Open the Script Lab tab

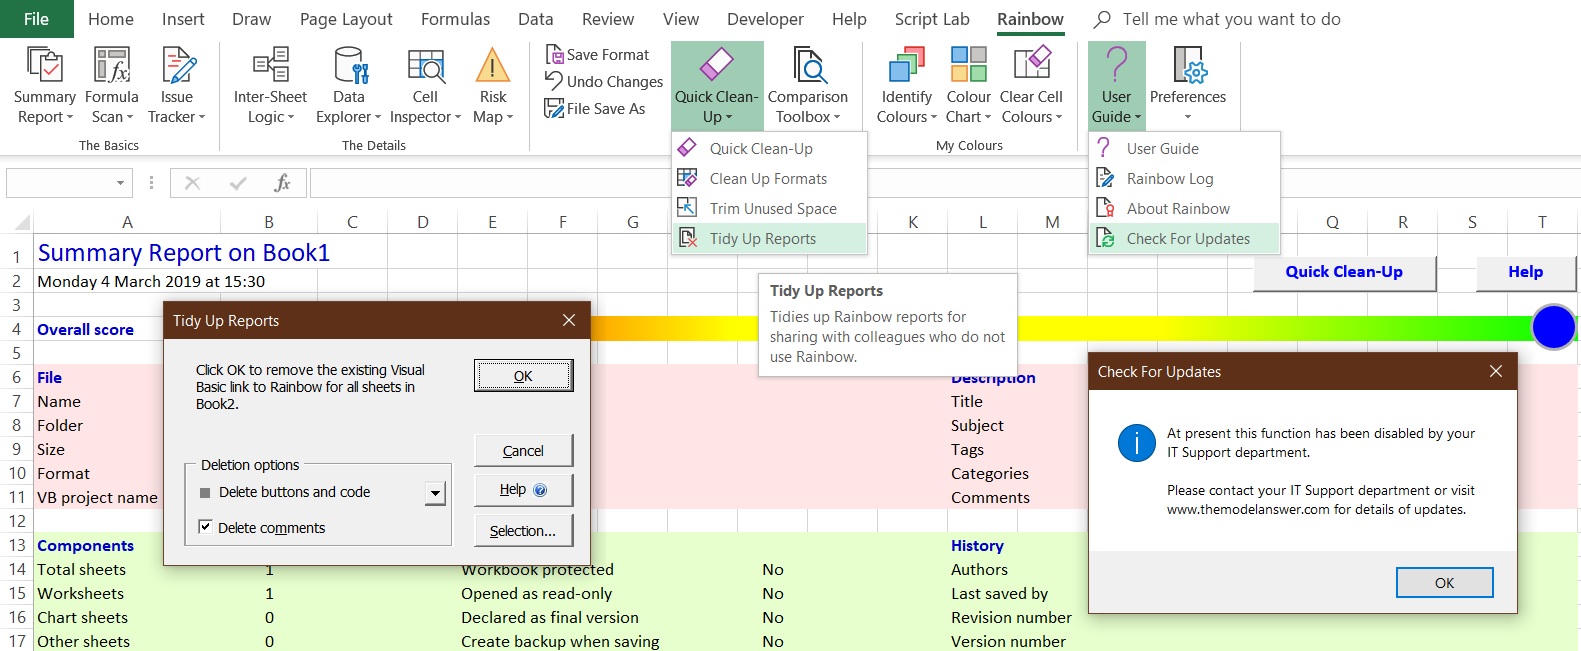(932, 19)
